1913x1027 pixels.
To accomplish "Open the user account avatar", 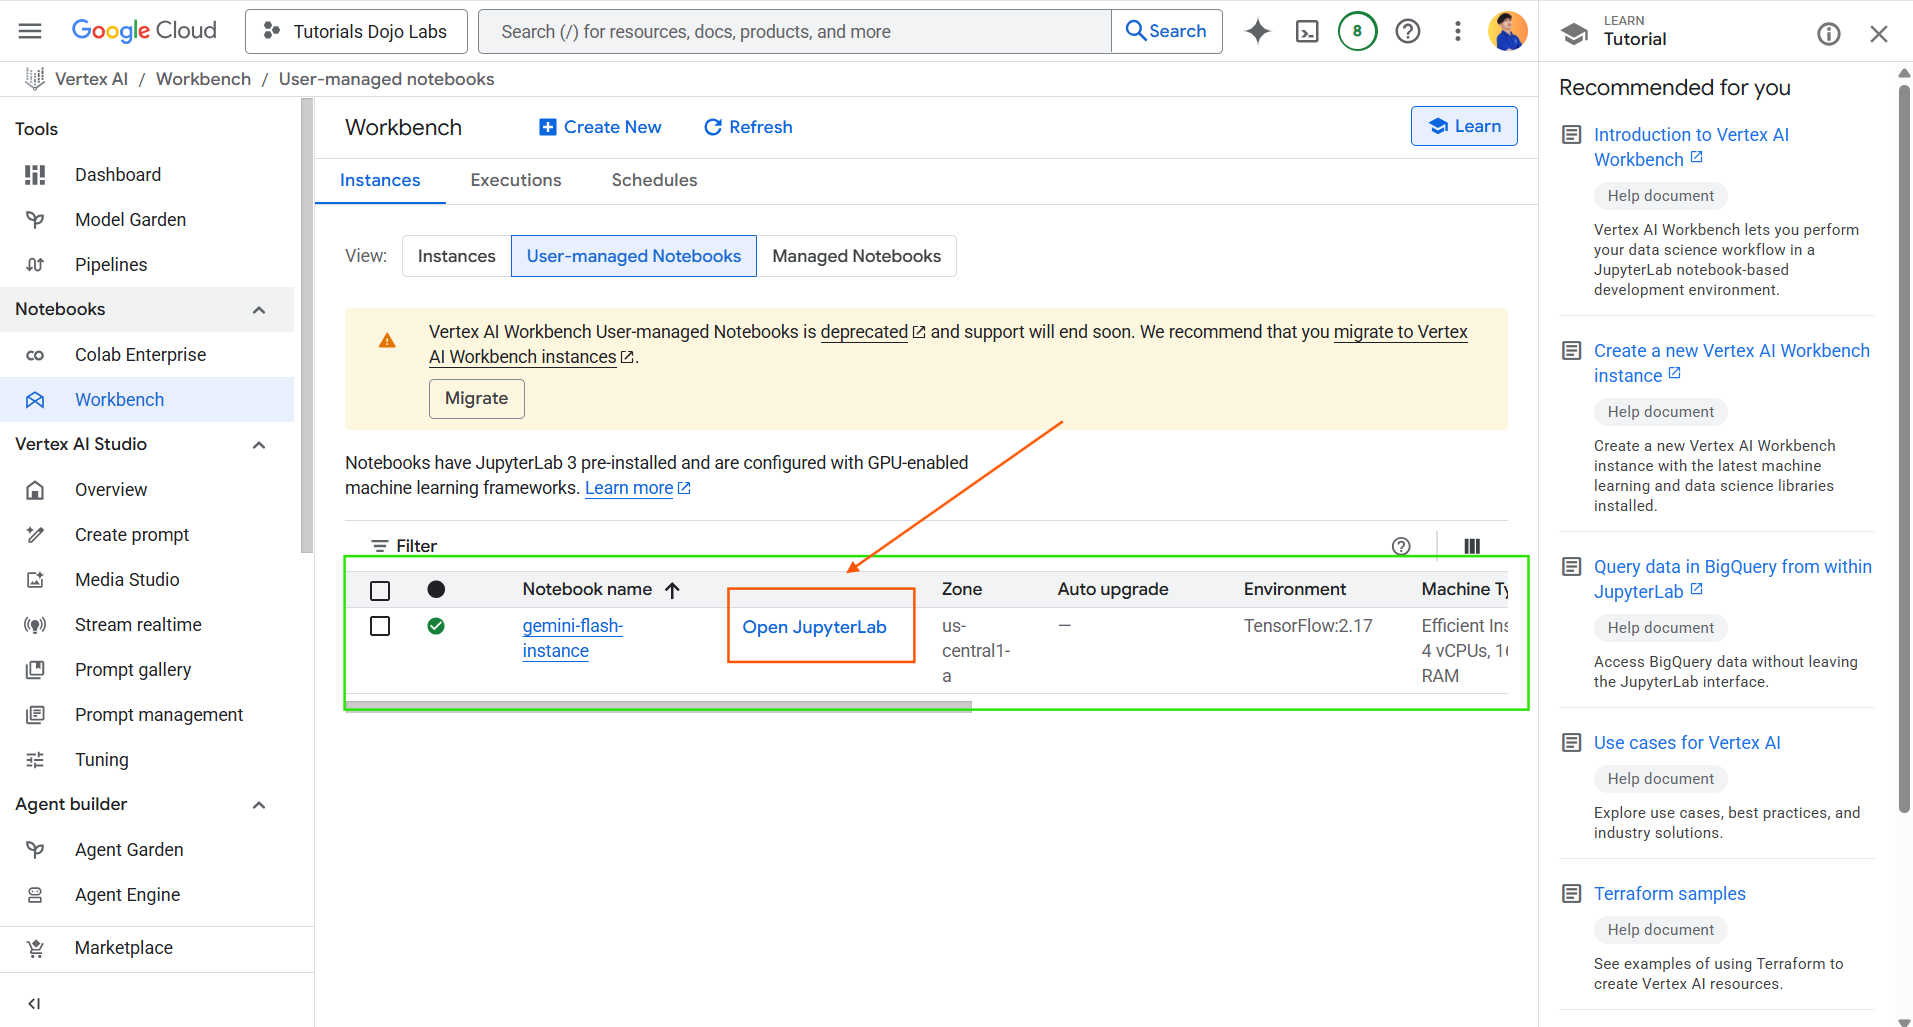I will click(x=1507, y=31).
